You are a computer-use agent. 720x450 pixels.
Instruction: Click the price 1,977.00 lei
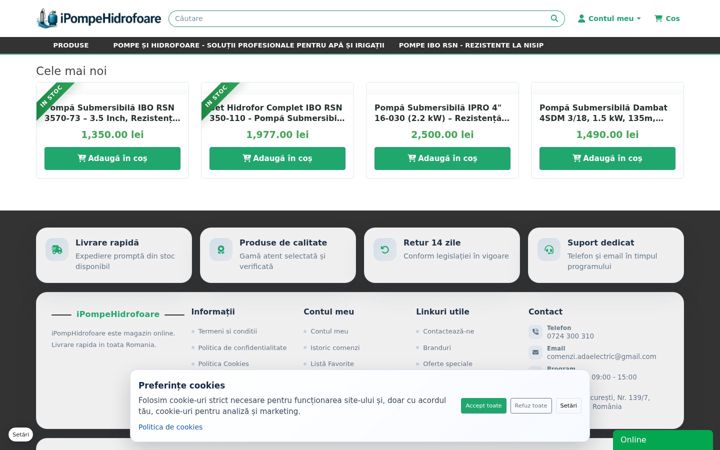click(x=277, y=135)
